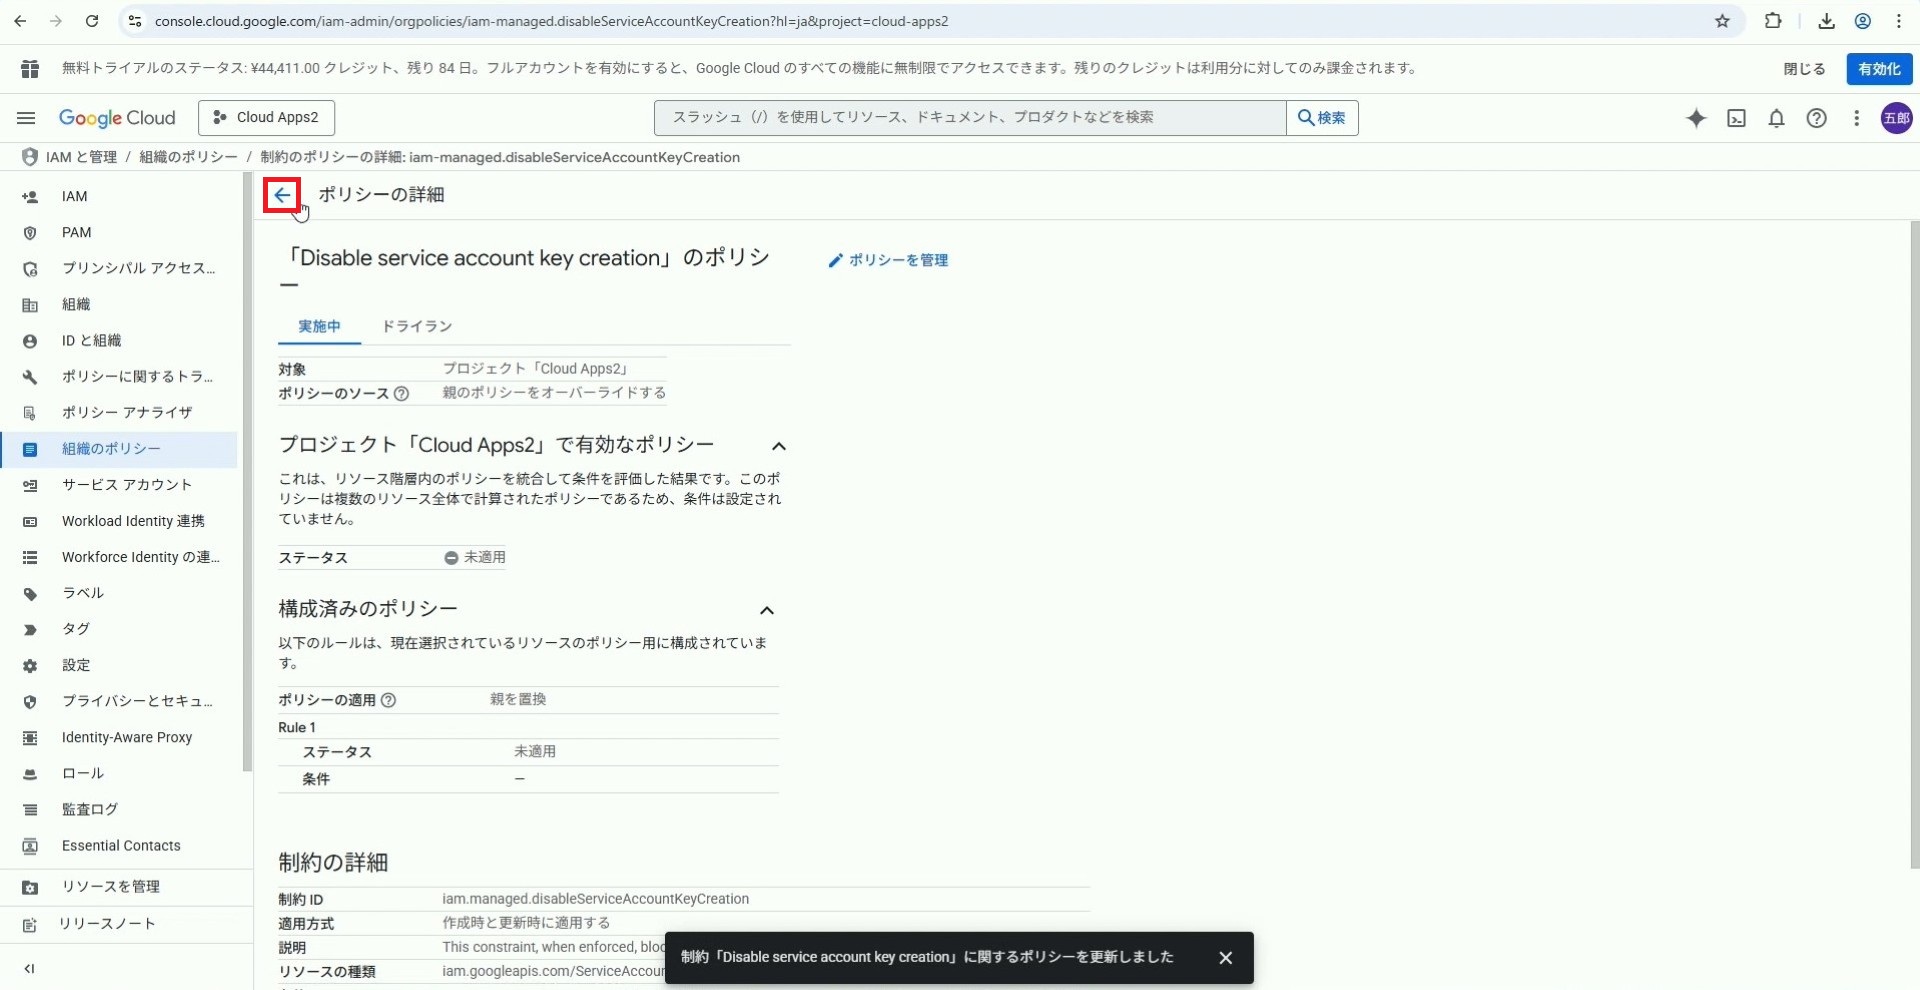Collapse the left sidebar navigation

coord(29,968)
